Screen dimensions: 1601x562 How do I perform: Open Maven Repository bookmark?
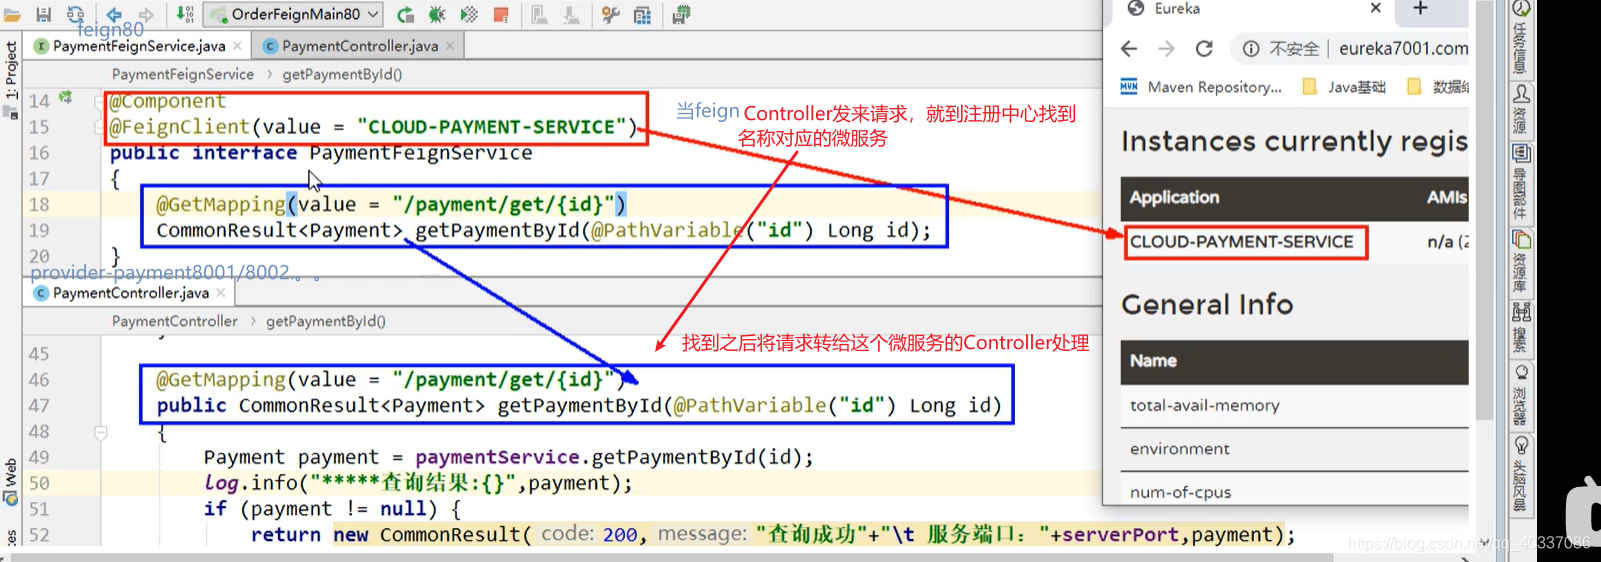point(1200,87)
